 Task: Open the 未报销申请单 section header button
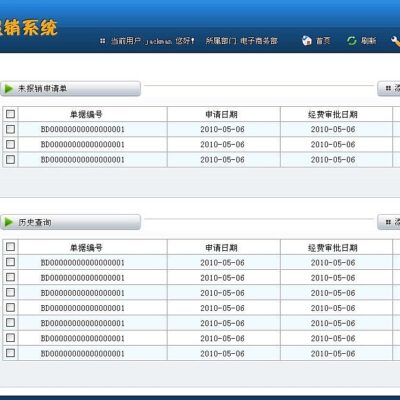pyautogui.click(x=70, y=89)
